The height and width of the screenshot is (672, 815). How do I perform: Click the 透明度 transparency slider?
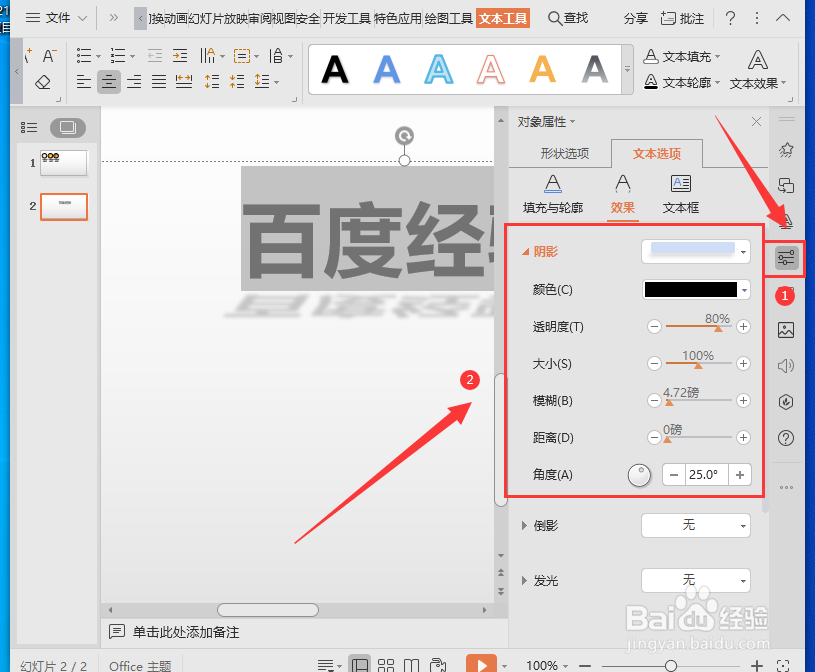(699, 326)
